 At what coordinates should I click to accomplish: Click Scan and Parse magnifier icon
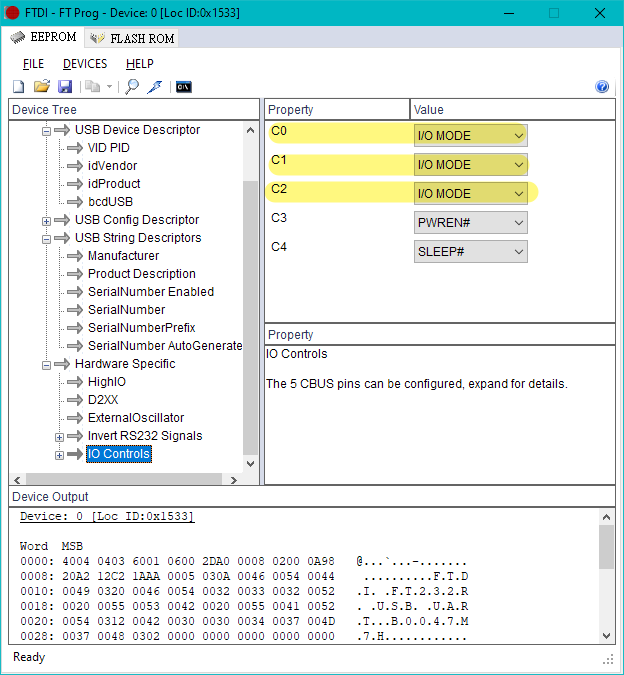(131, 87)
